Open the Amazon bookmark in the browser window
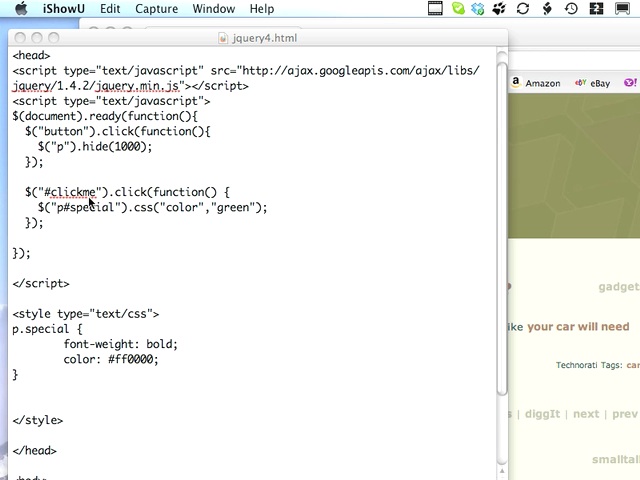 pyautogui.click(x=536, y=83)
